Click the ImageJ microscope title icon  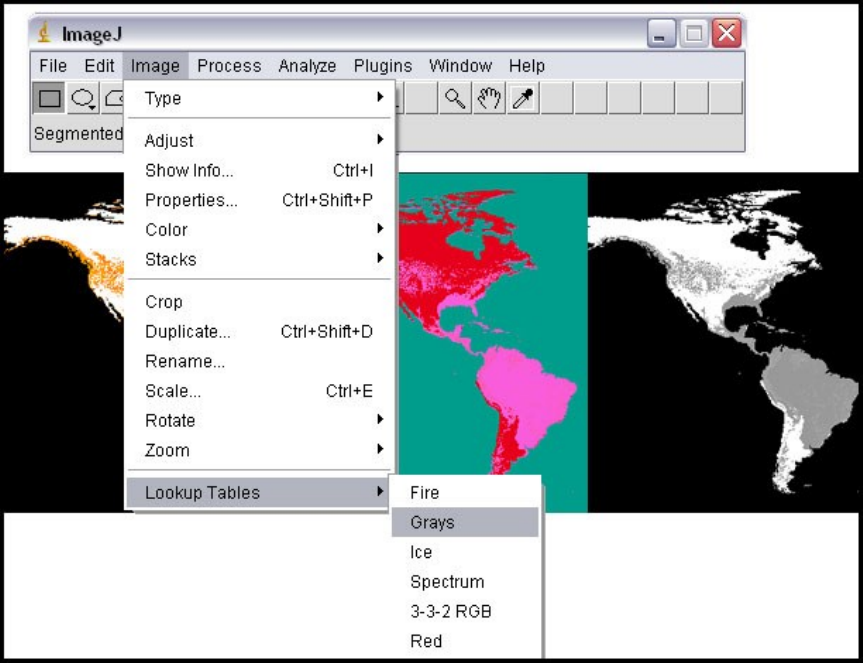(x=45, y=32)
